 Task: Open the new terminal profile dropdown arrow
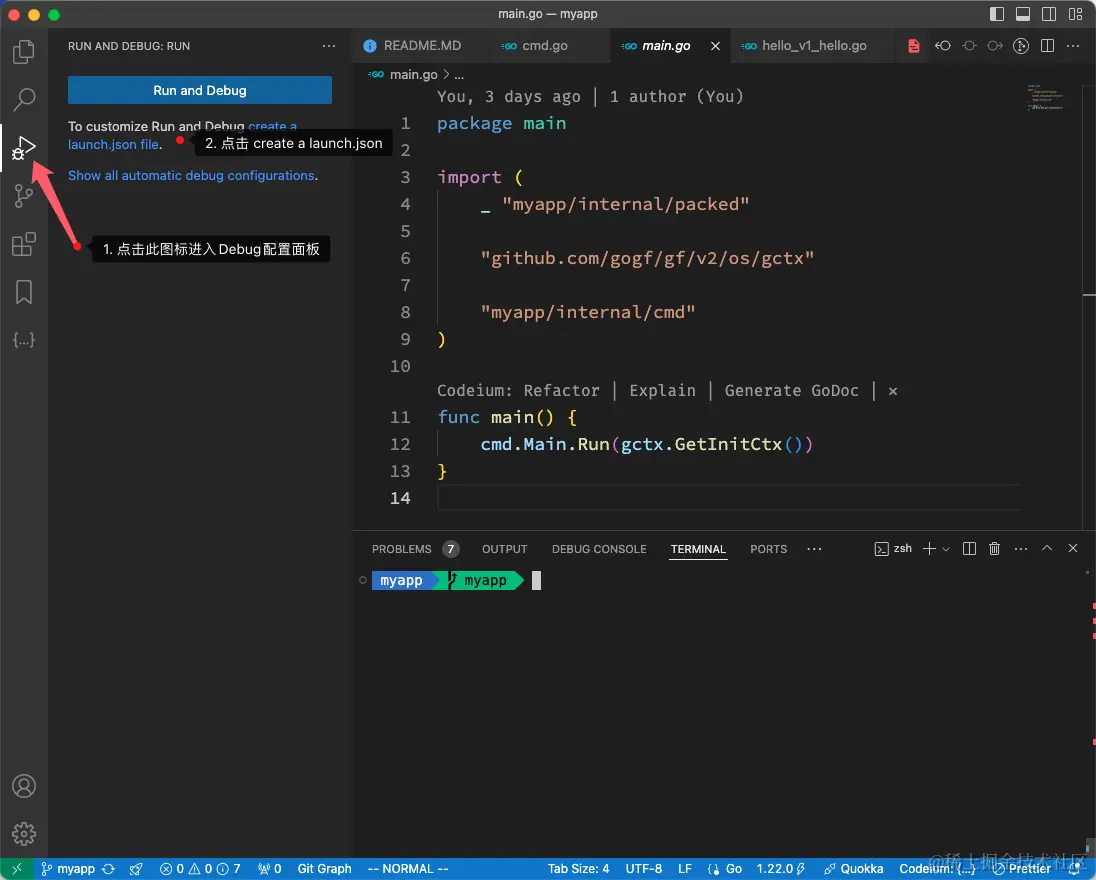click(946, 549)
